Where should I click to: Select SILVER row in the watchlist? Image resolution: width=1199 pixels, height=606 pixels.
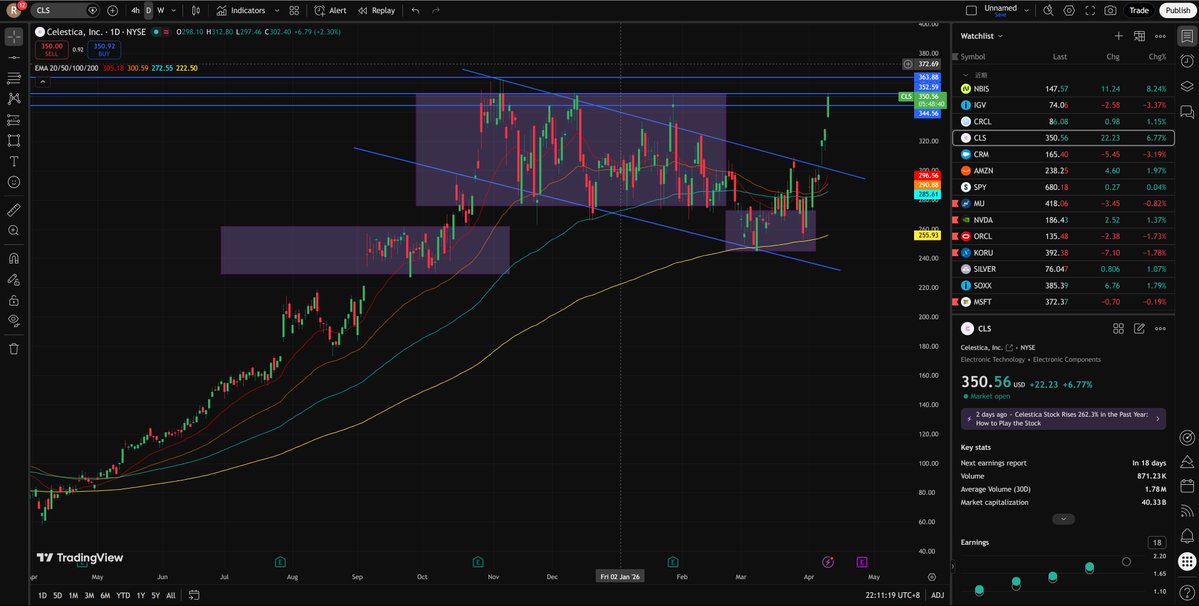click(1063, 269)
